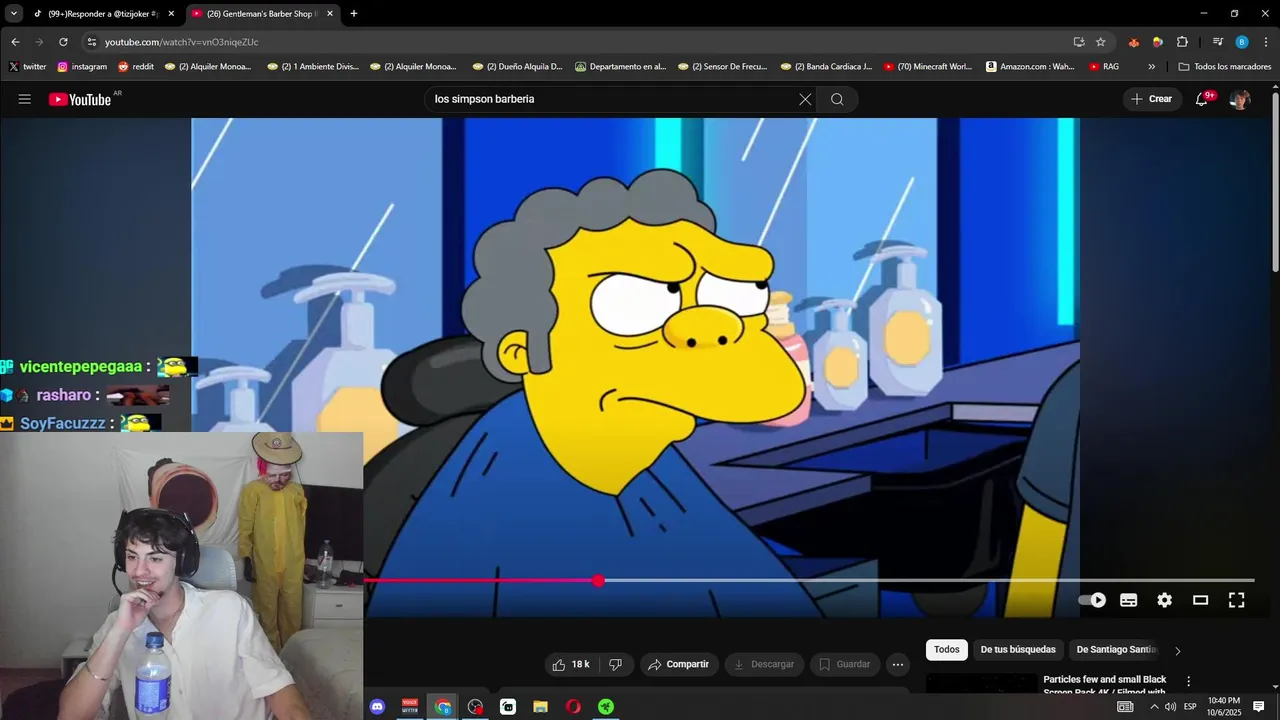Open Windows notification center

point(1259,707)
